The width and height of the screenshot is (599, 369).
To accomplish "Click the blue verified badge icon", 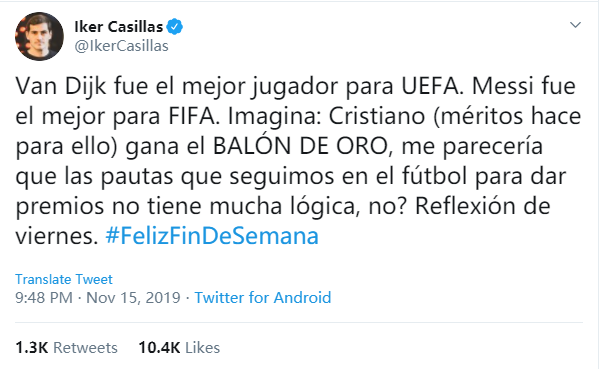I will click(175, 27).
